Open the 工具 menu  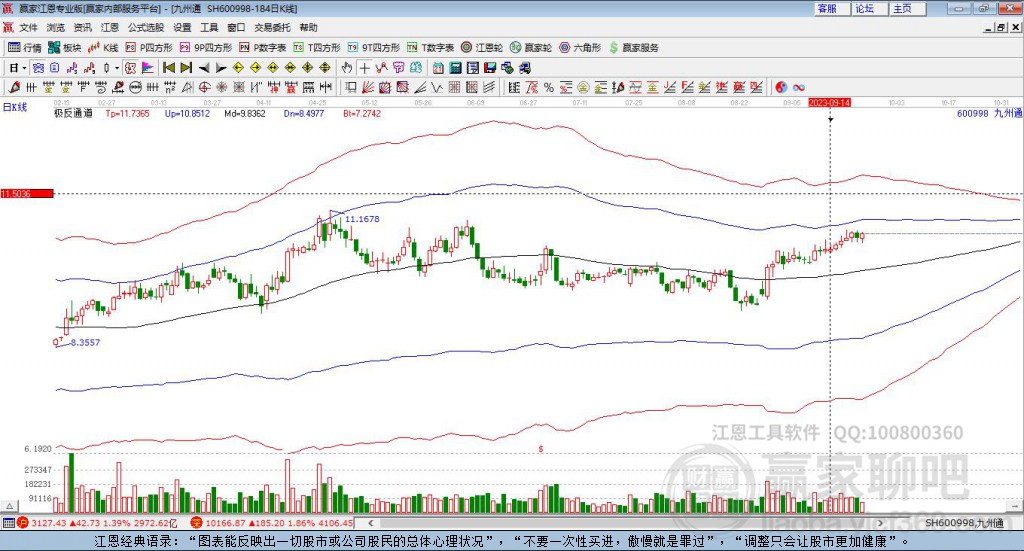point(209,27)
